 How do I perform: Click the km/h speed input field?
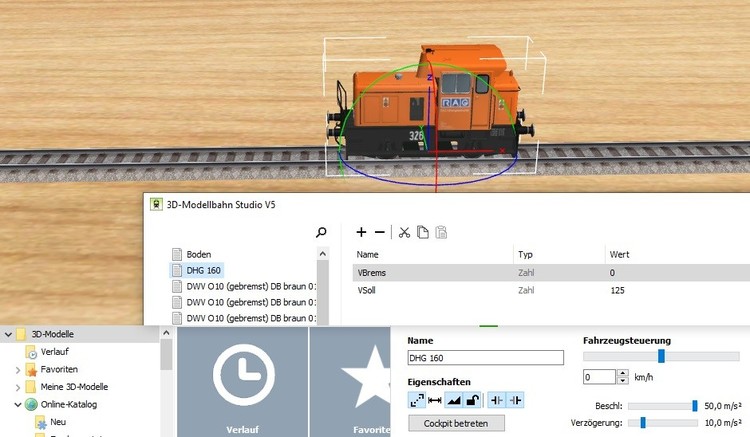(x=599, y=377)
